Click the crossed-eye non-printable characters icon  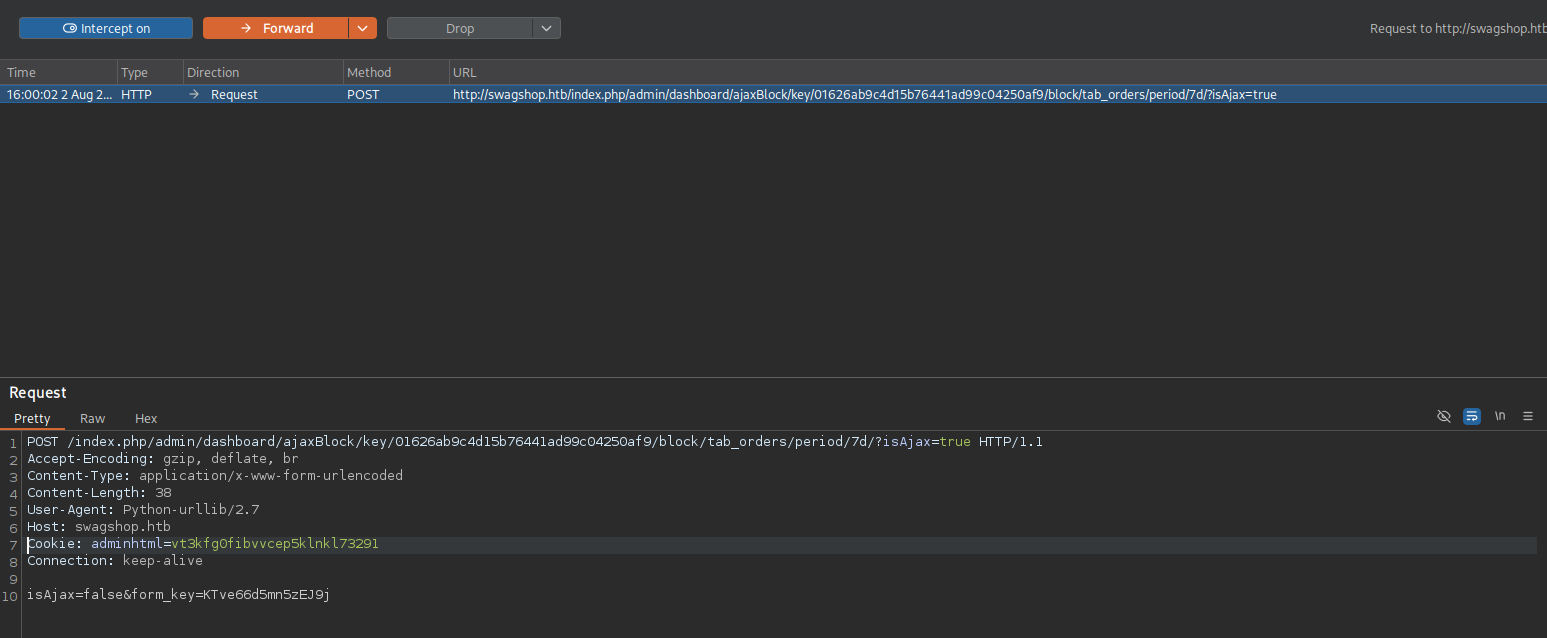pyautogui.click(x=1443, y=416)
